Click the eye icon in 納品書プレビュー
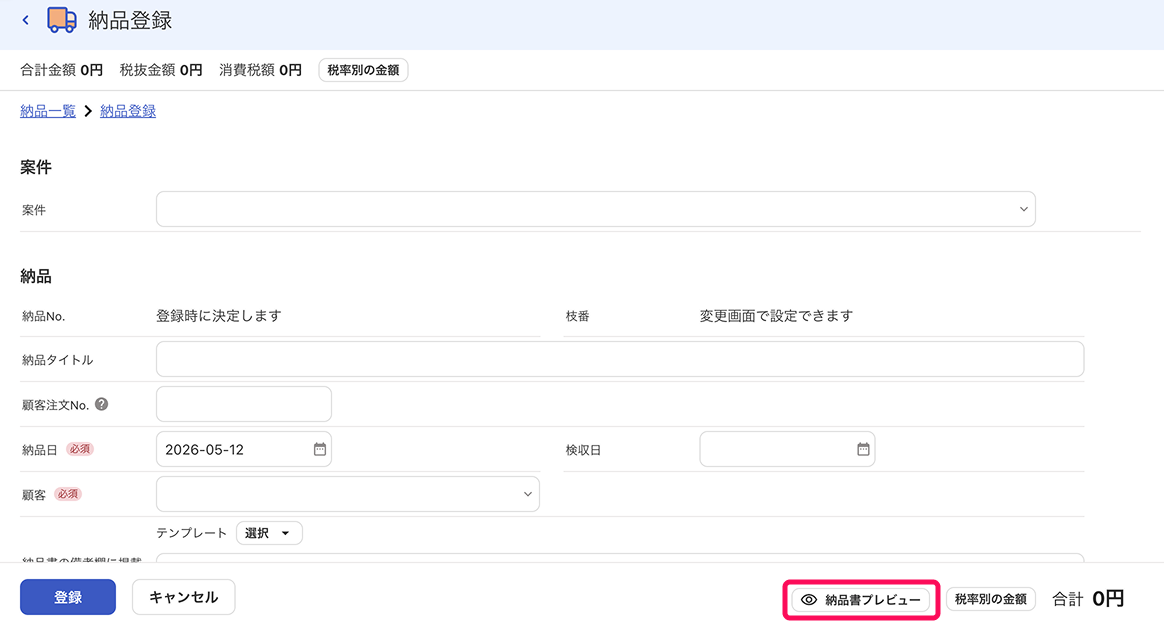This screenshot has width=1164, height=631. (x=809, y=600)
